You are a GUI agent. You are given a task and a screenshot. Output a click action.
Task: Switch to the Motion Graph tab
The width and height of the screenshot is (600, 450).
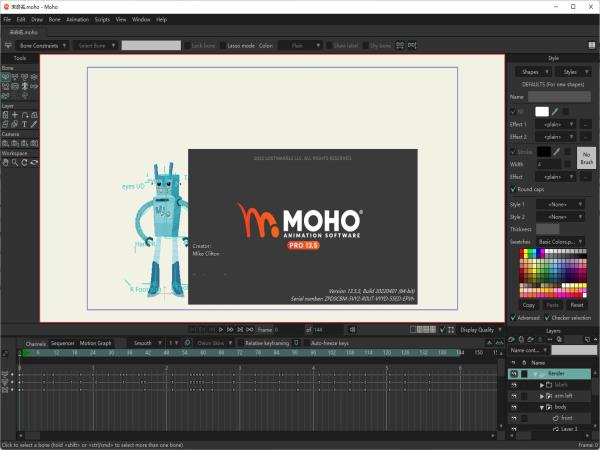[x=96, y=343]
